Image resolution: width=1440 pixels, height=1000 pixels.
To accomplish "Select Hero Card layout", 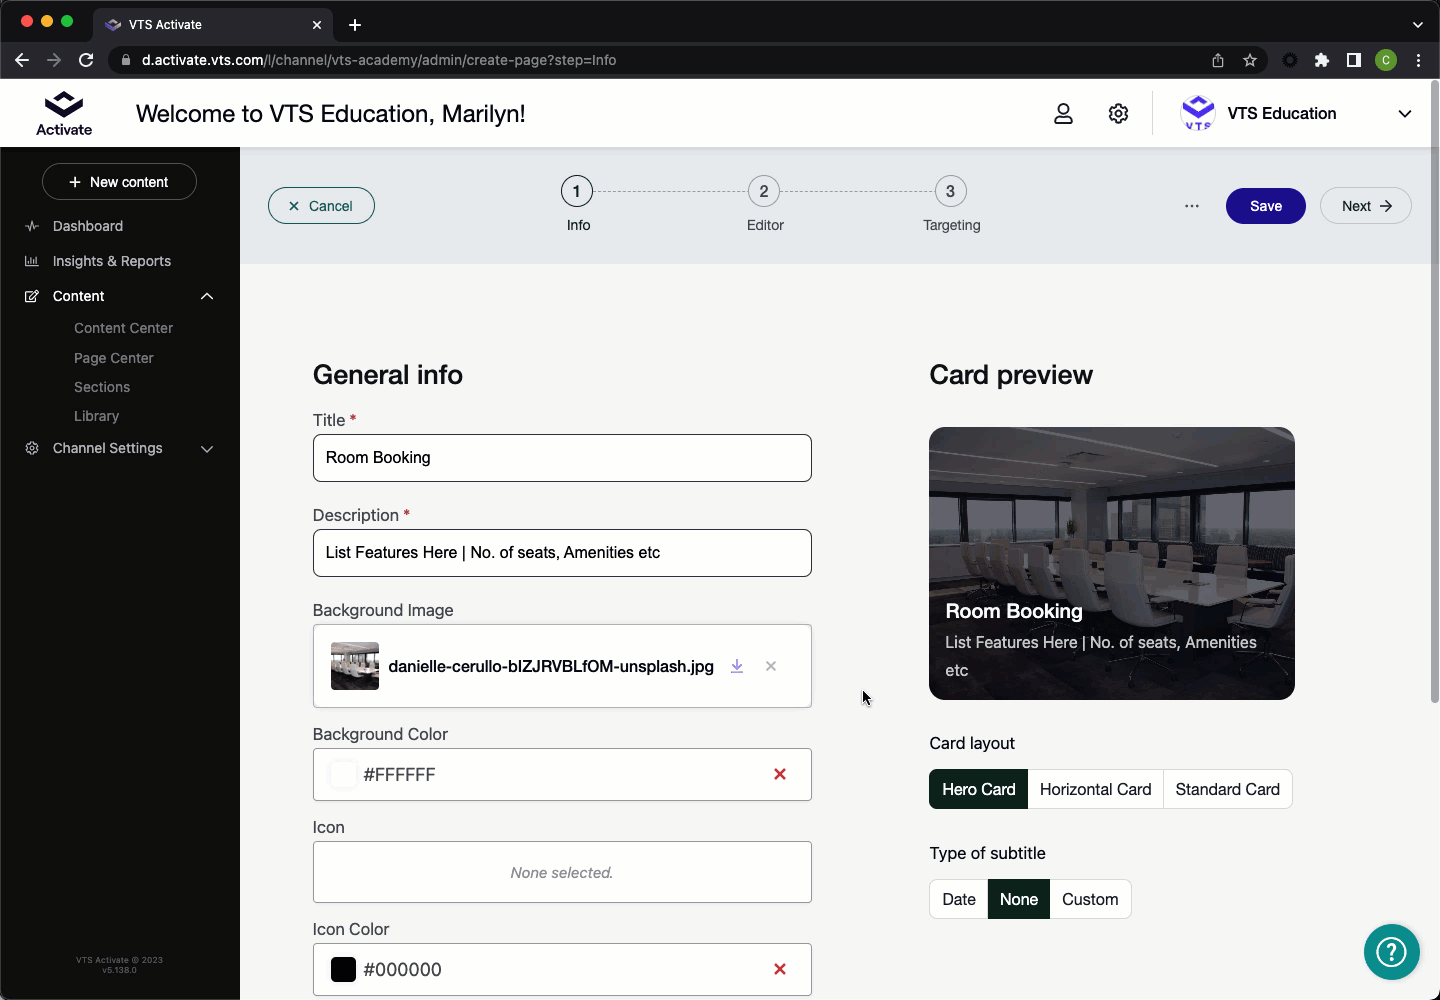I will click(979, 789).
